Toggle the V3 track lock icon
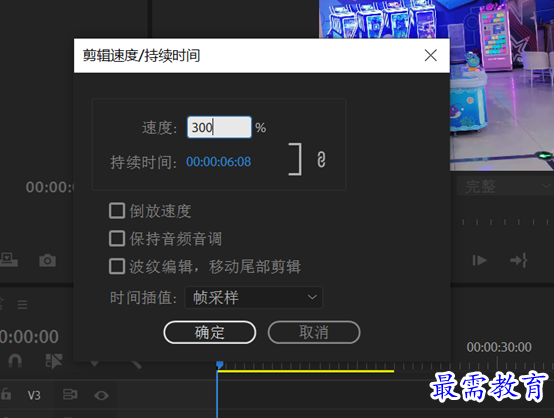This screenshot has height=418, width=554. pyautogui.click(x=6, y=394)
